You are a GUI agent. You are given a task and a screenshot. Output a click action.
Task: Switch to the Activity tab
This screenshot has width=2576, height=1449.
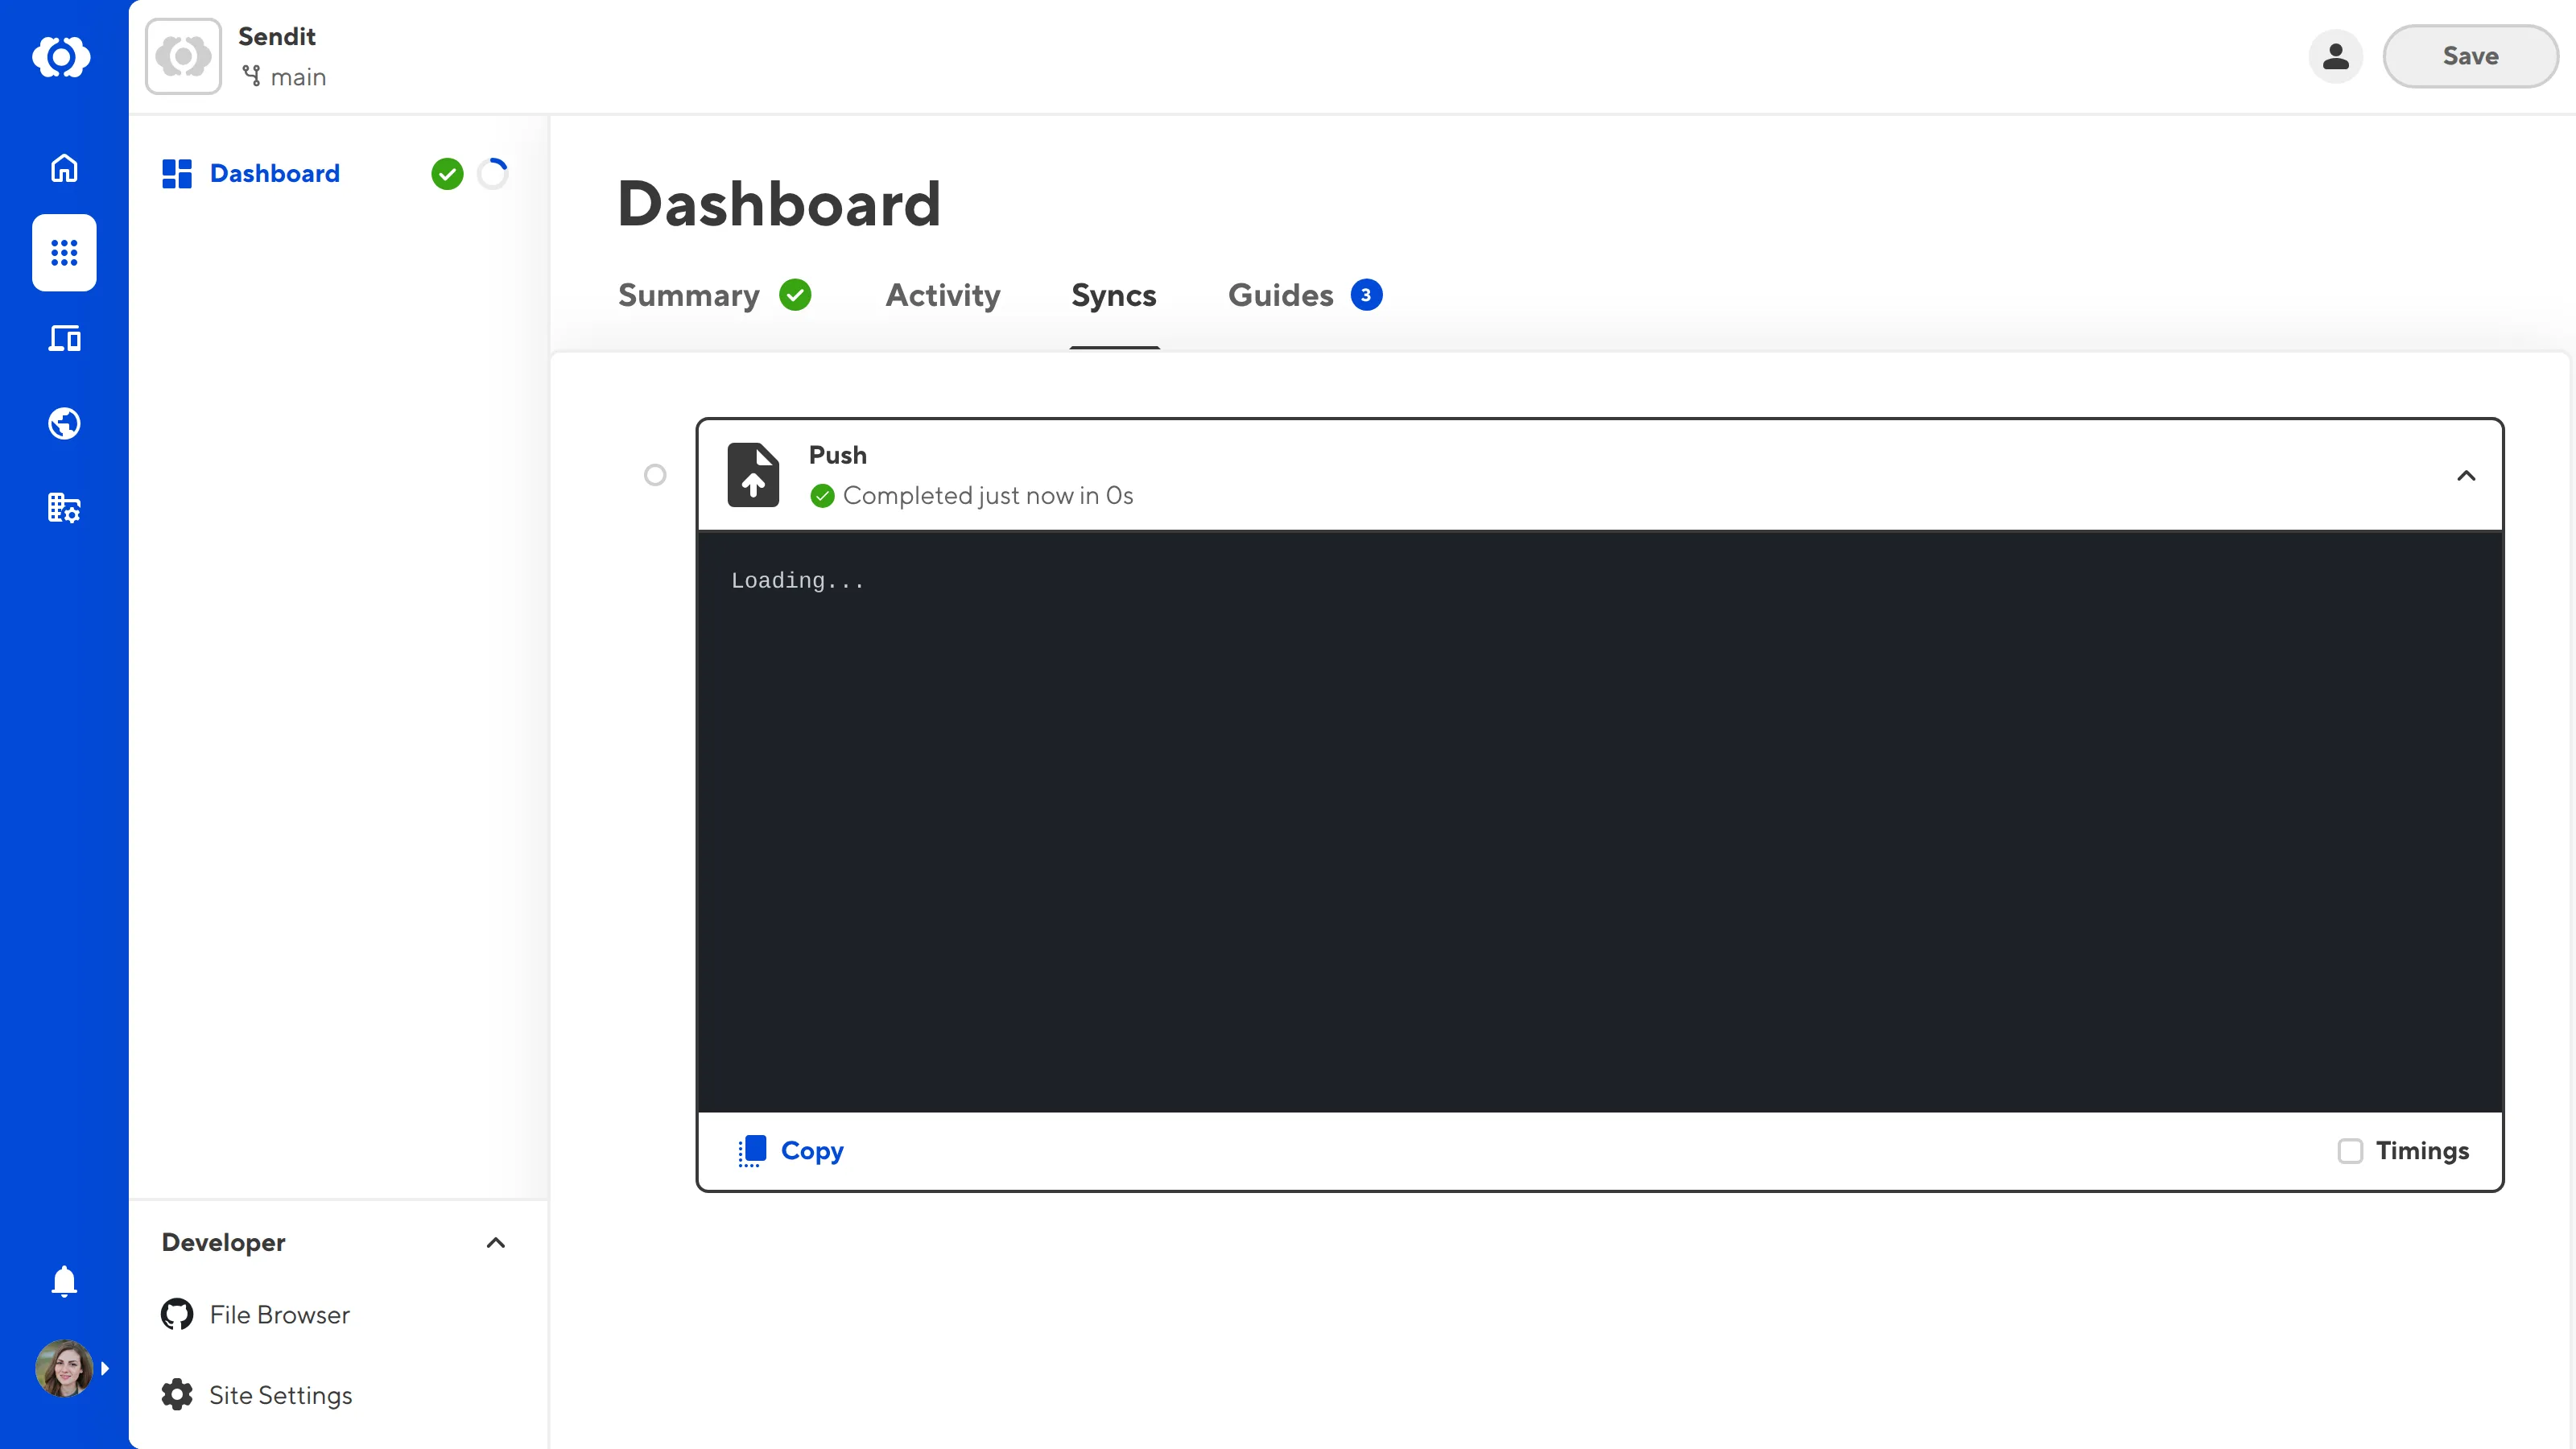pyautogui.click(x=942, y=296)
